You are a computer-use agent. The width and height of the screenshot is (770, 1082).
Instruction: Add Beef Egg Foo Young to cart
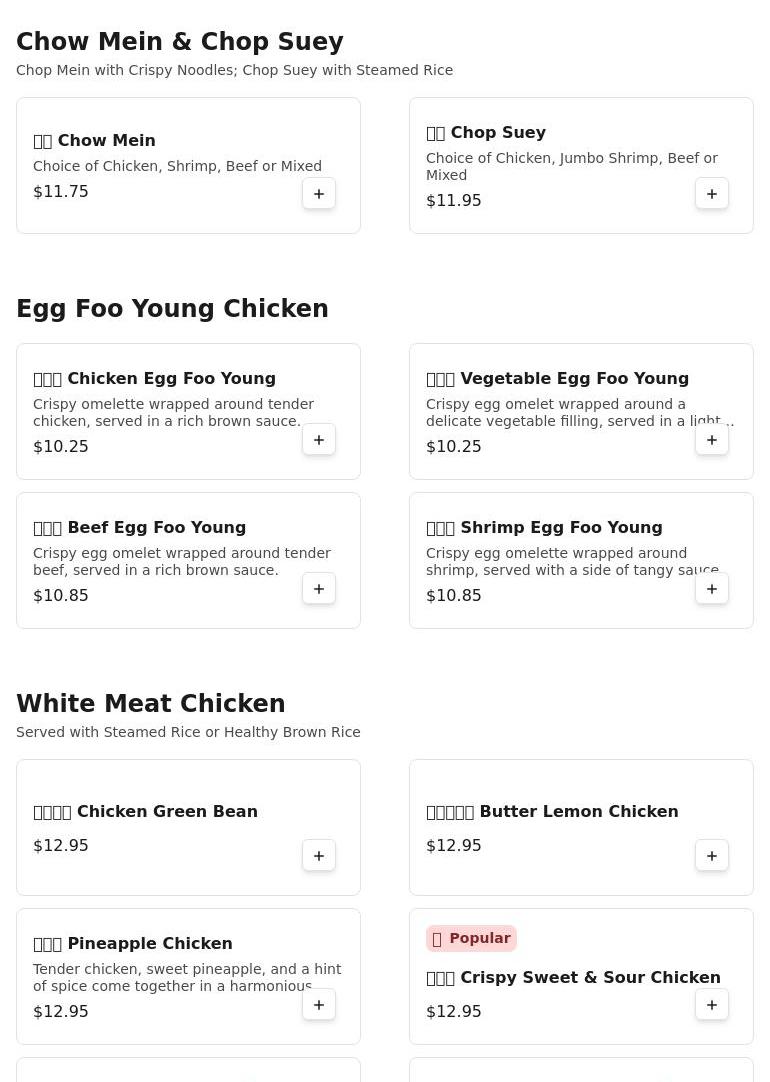[x=319, y=589]
